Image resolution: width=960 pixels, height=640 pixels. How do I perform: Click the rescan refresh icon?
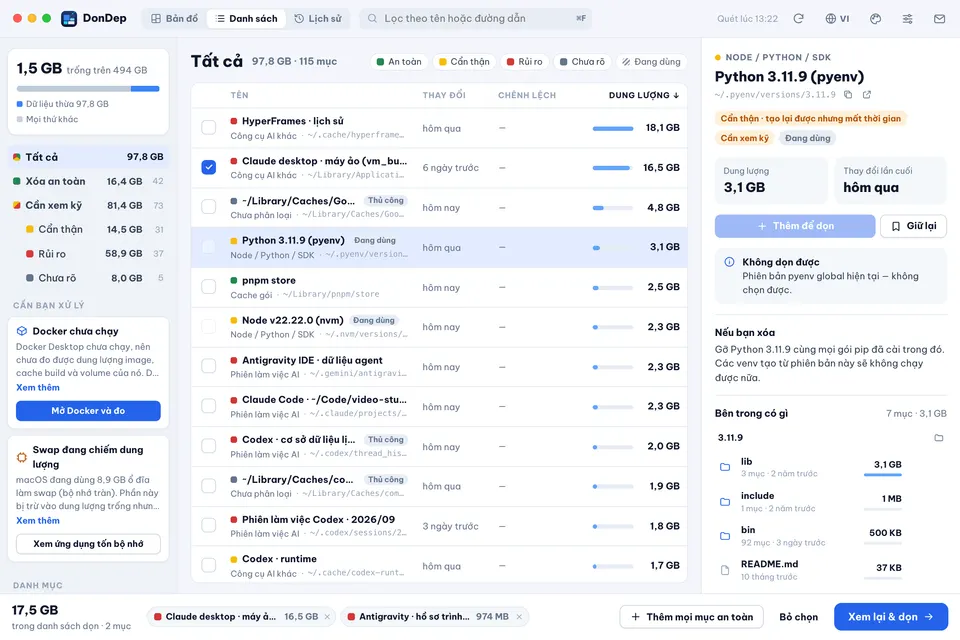798,18
